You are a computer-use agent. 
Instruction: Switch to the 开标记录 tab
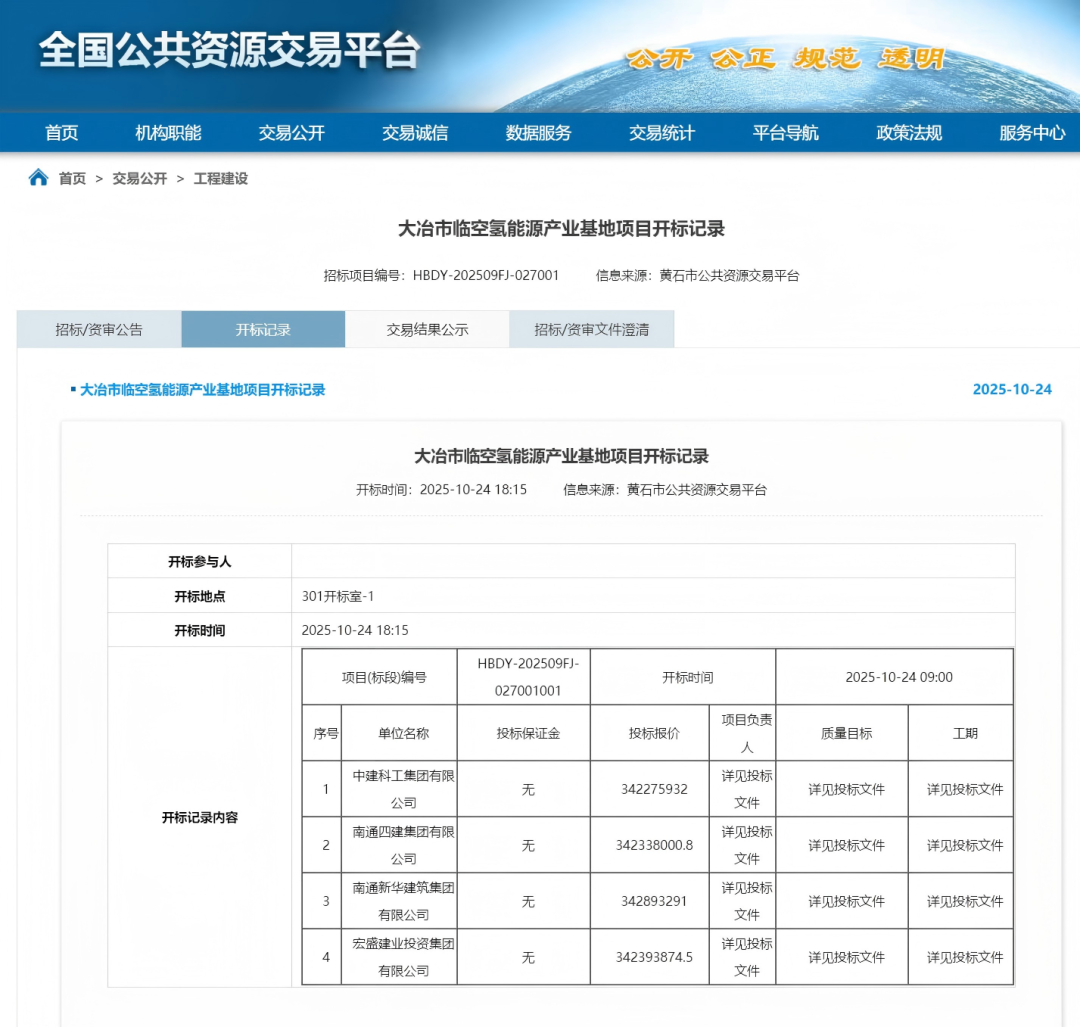tap(262, 329)
